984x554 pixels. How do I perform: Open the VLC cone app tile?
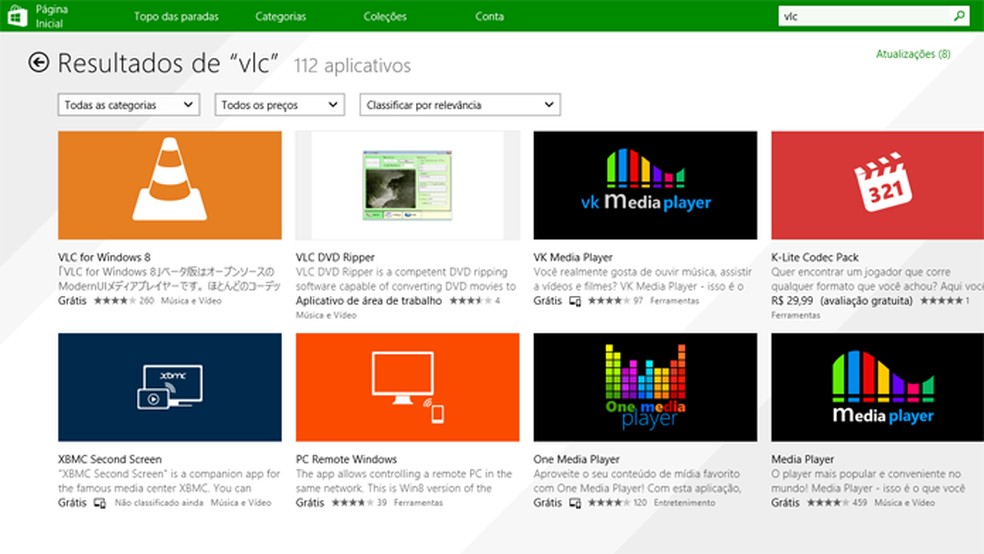click(x=169, y=185)
